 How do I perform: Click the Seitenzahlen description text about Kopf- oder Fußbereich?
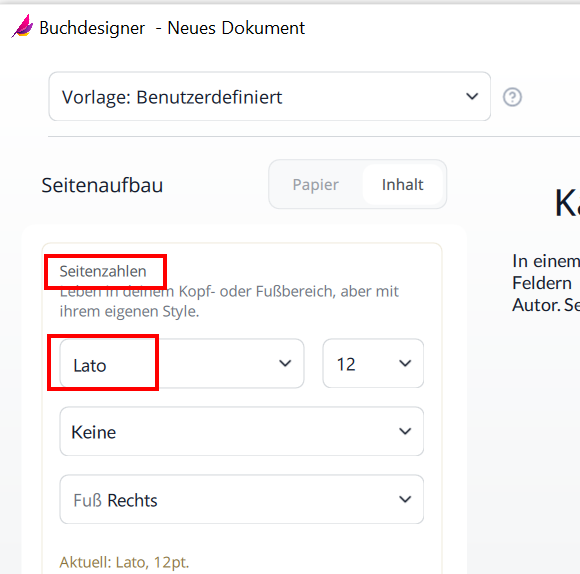point(229,301)
